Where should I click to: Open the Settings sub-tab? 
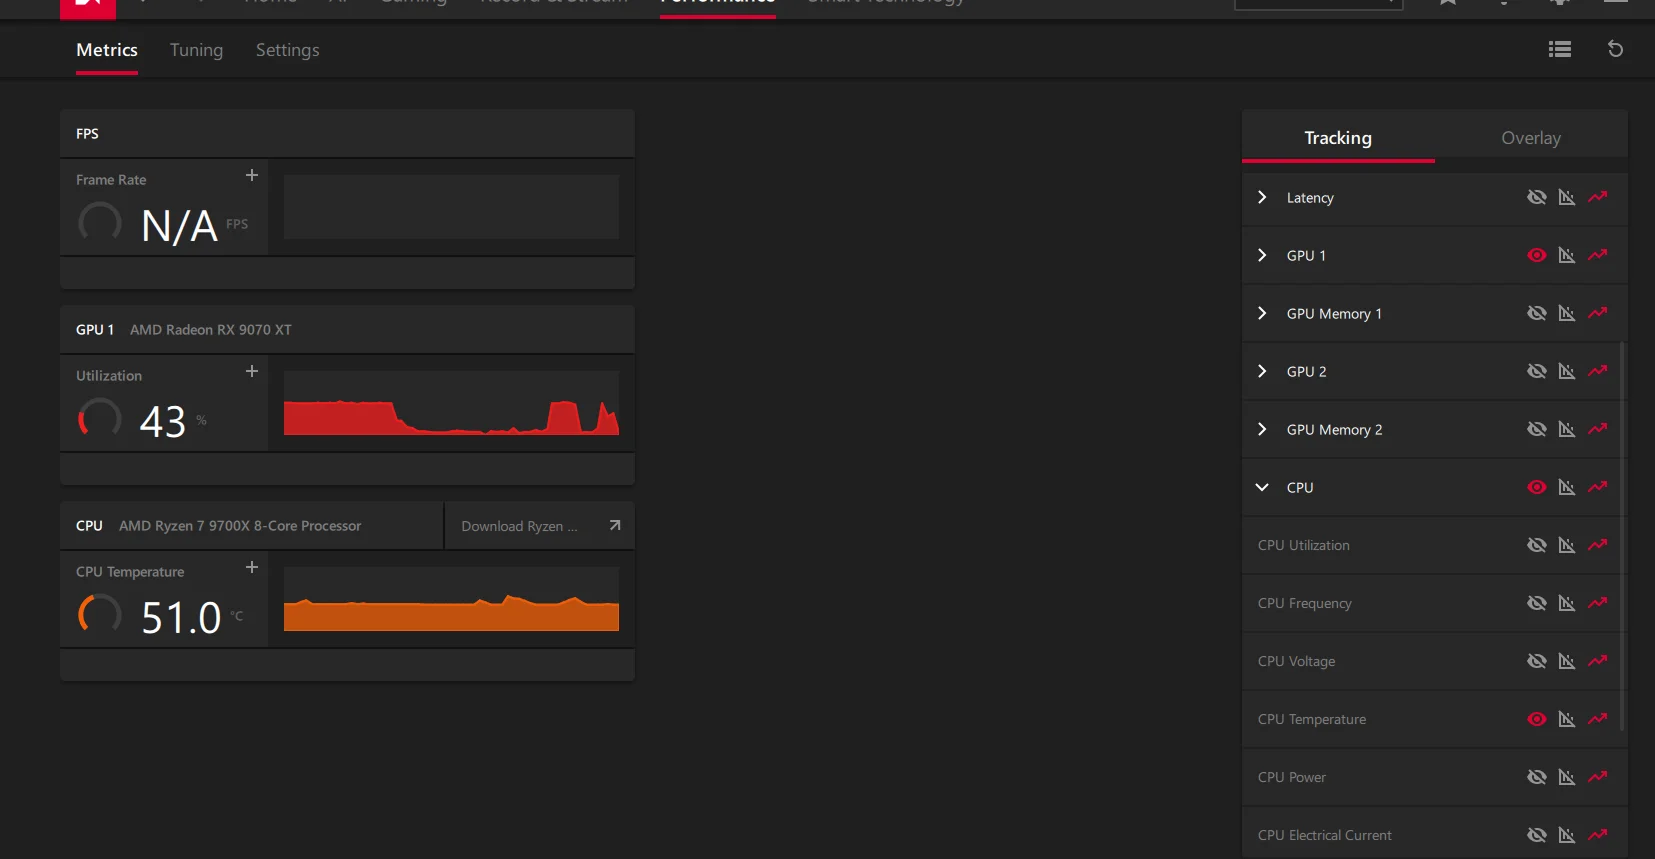point(287,50)
